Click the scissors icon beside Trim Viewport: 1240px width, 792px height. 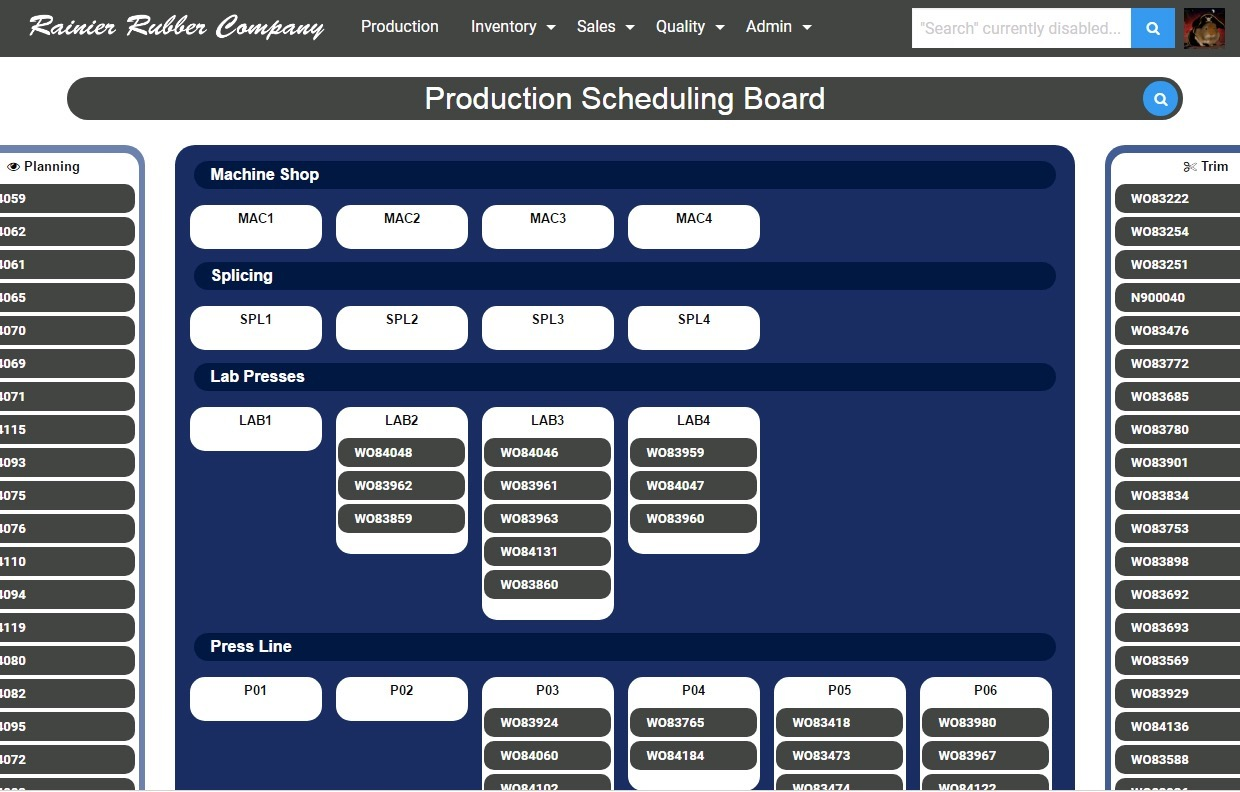[x=1190, y=167]
